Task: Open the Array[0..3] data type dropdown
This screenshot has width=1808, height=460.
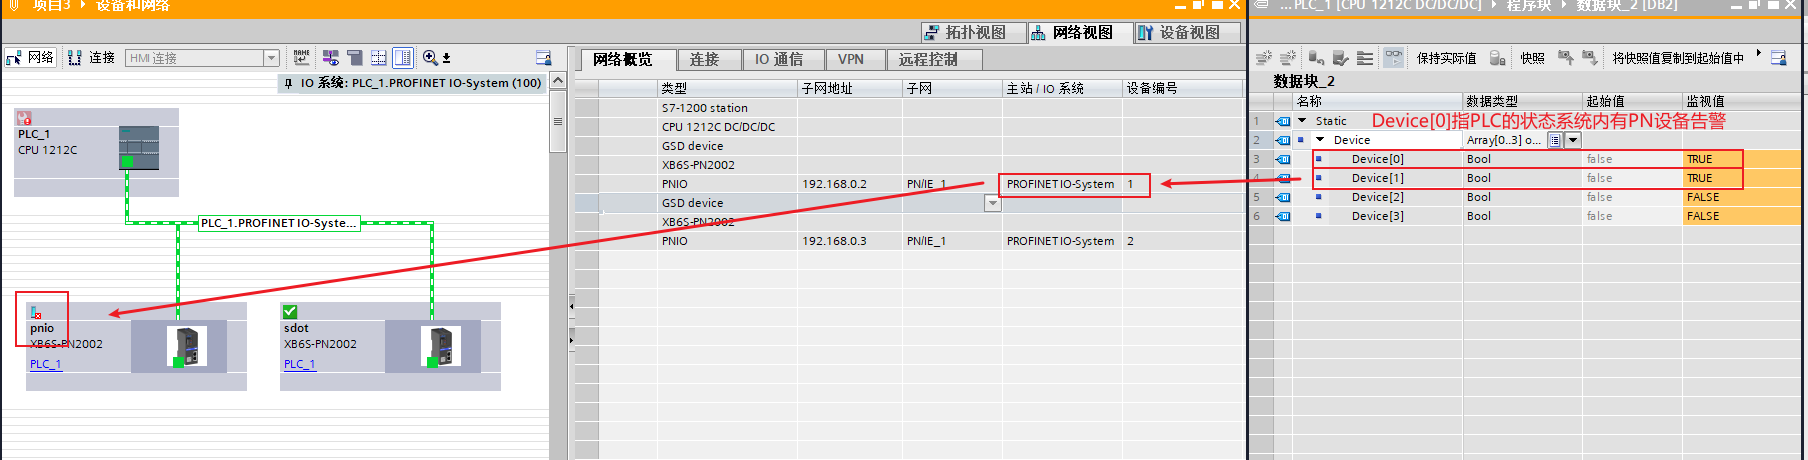Action: tap(1573, 140)
